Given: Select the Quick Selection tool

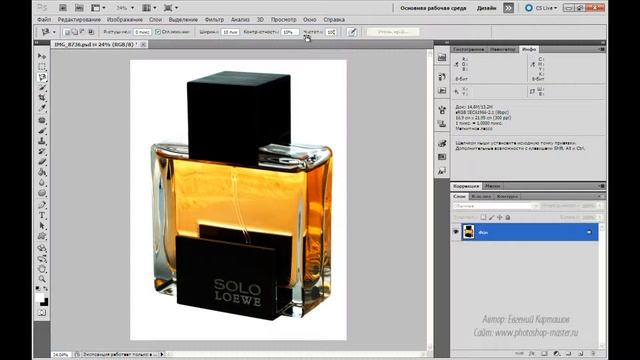Looking at the screenshot, I should tap(42, 88).
